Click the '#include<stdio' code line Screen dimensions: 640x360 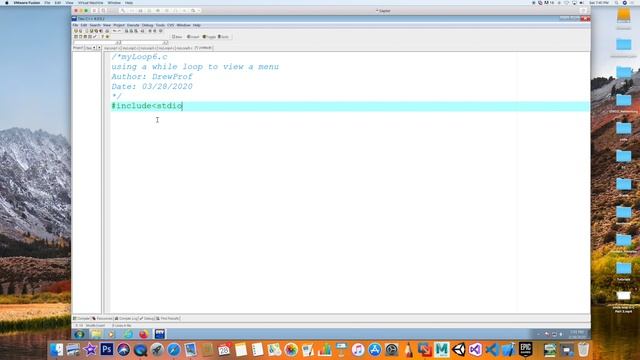[147, 106]
